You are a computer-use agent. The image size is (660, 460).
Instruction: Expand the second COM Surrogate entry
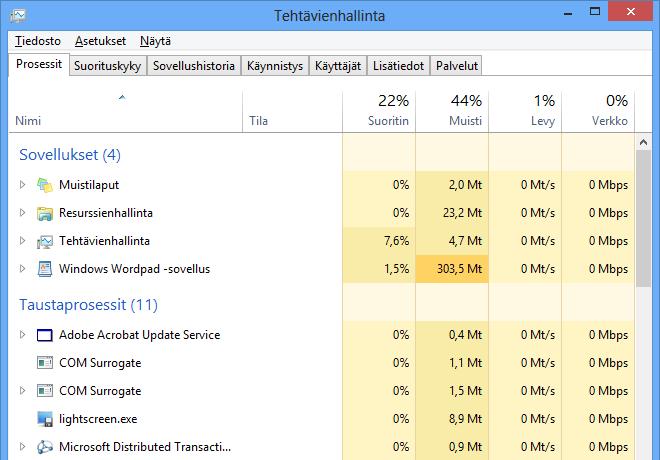tap(22, 391)
